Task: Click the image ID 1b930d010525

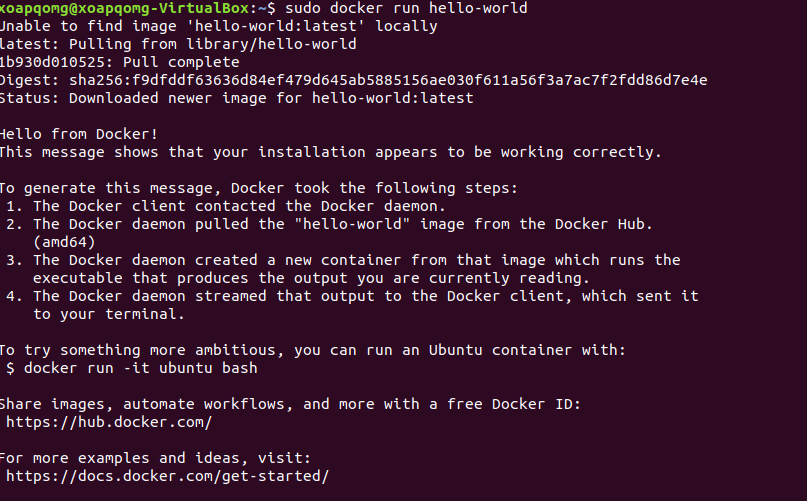Action: pos(56,62)
